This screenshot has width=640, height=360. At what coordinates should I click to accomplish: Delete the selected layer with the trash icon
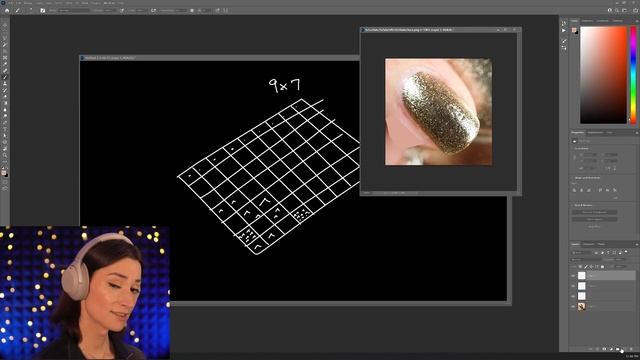[631, 349]
